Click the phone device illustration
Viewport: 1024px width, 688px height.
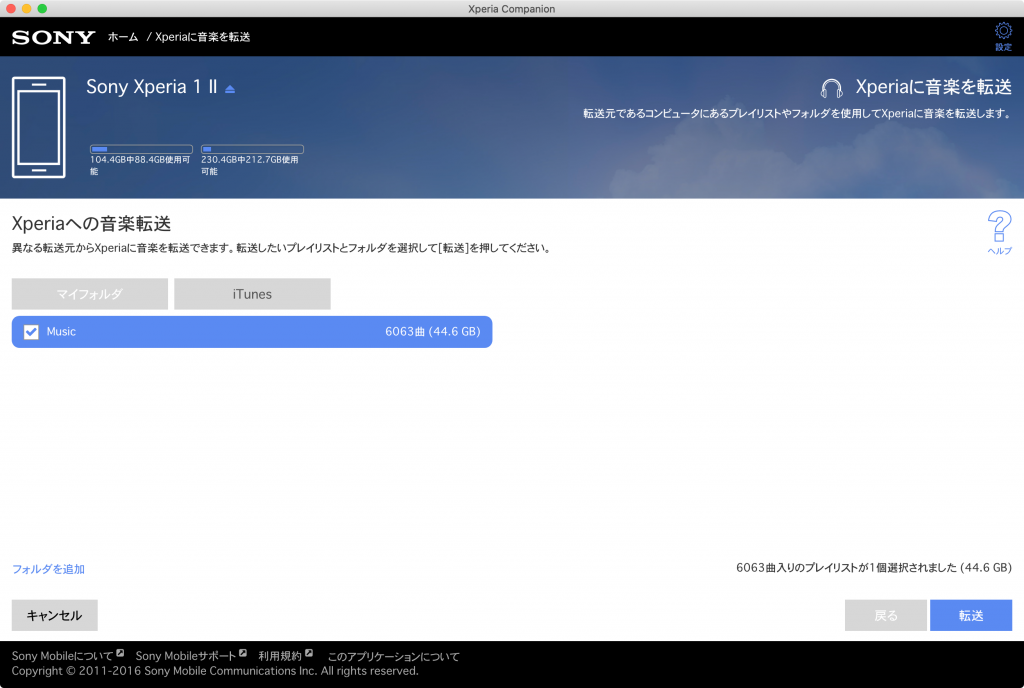[x=39, y=127]
